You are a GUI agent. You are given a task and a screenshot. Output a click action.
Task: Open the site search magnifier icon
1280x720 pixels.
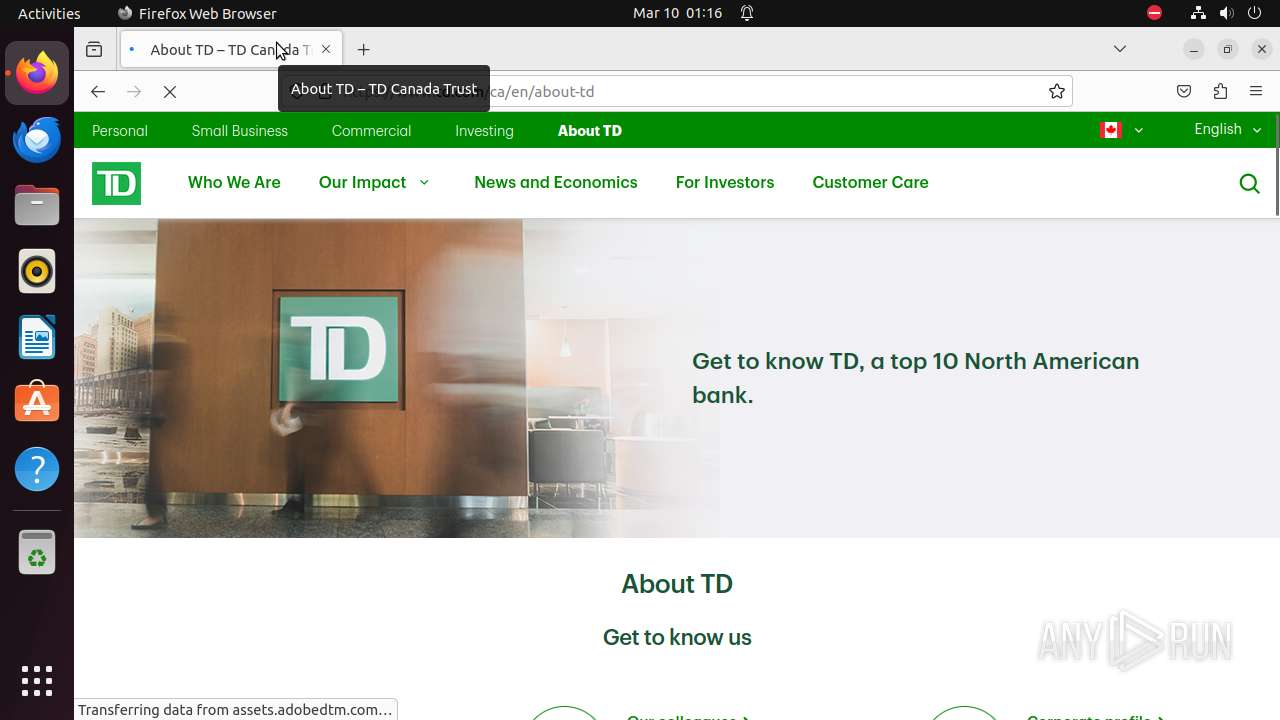[1249, 183]
